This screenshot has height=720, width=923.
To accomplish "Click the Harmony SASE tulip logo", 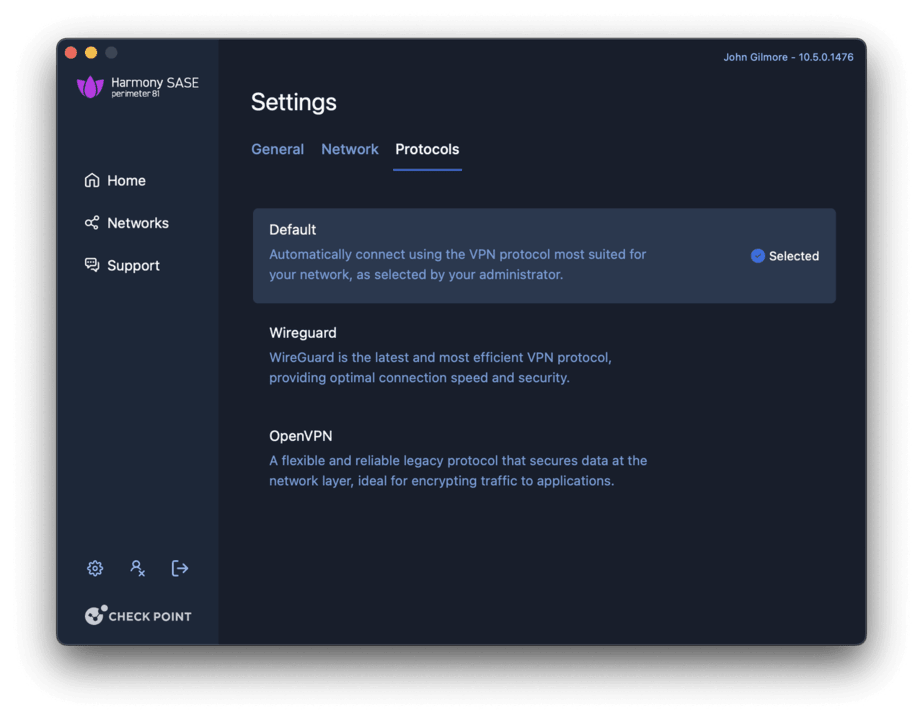I will point(92,87).
